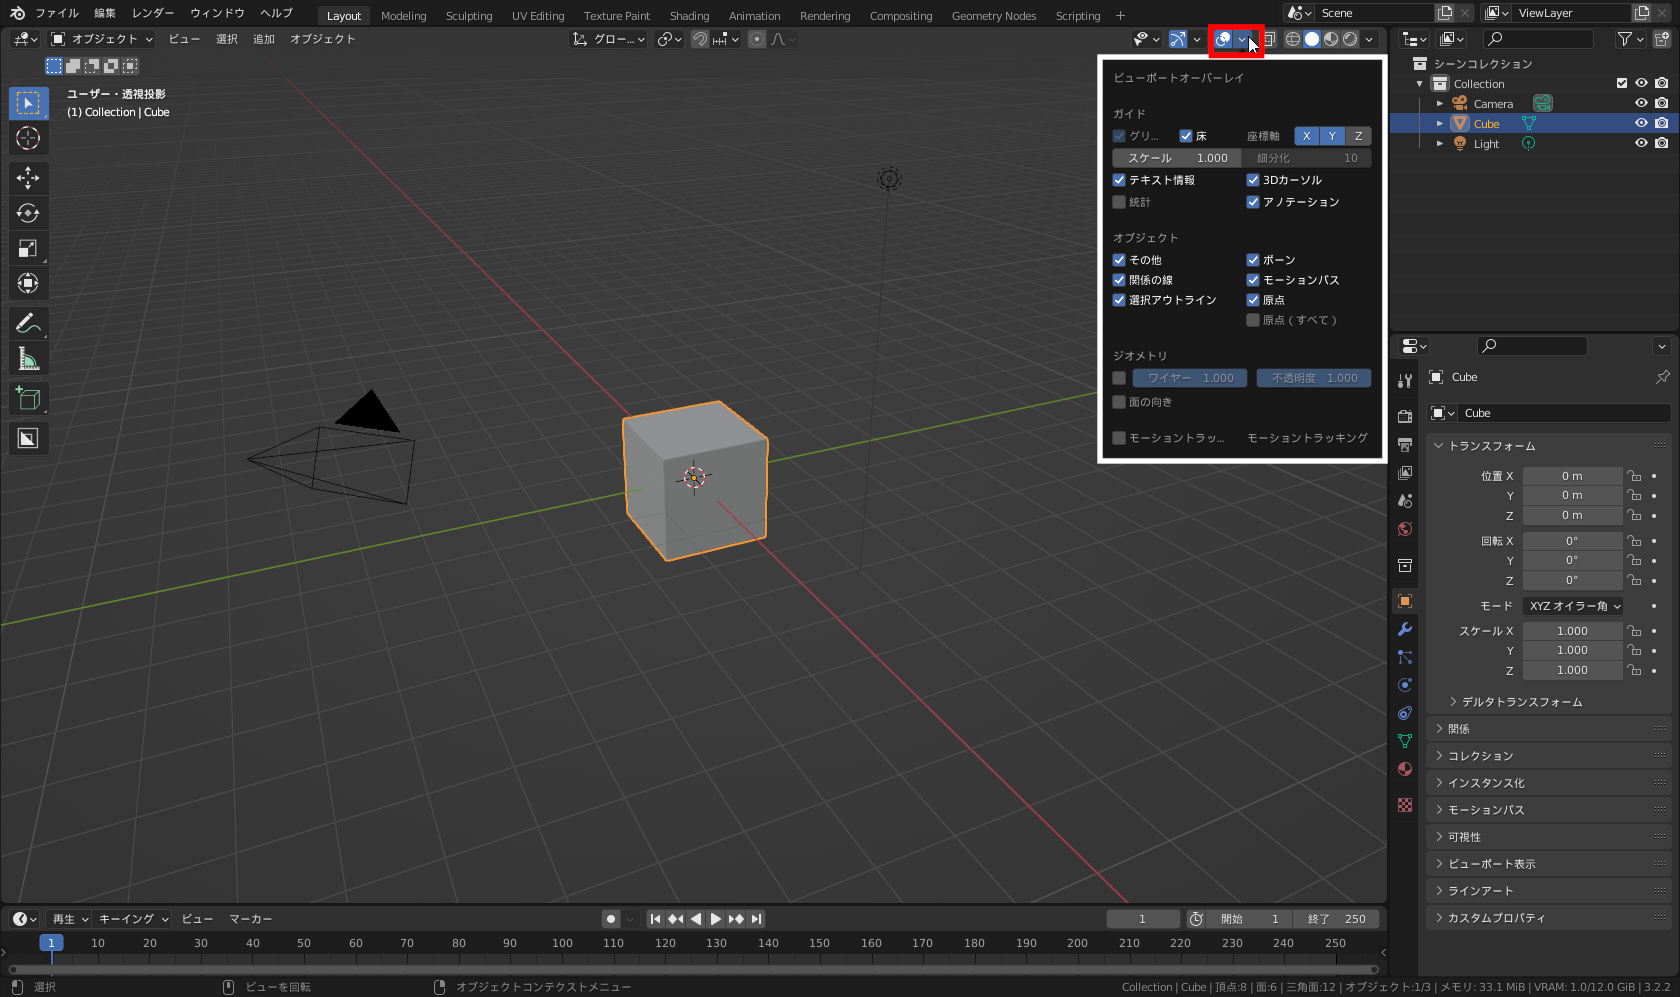
Task: Activate the 3D Cursor tool
Action: [28, 138]
